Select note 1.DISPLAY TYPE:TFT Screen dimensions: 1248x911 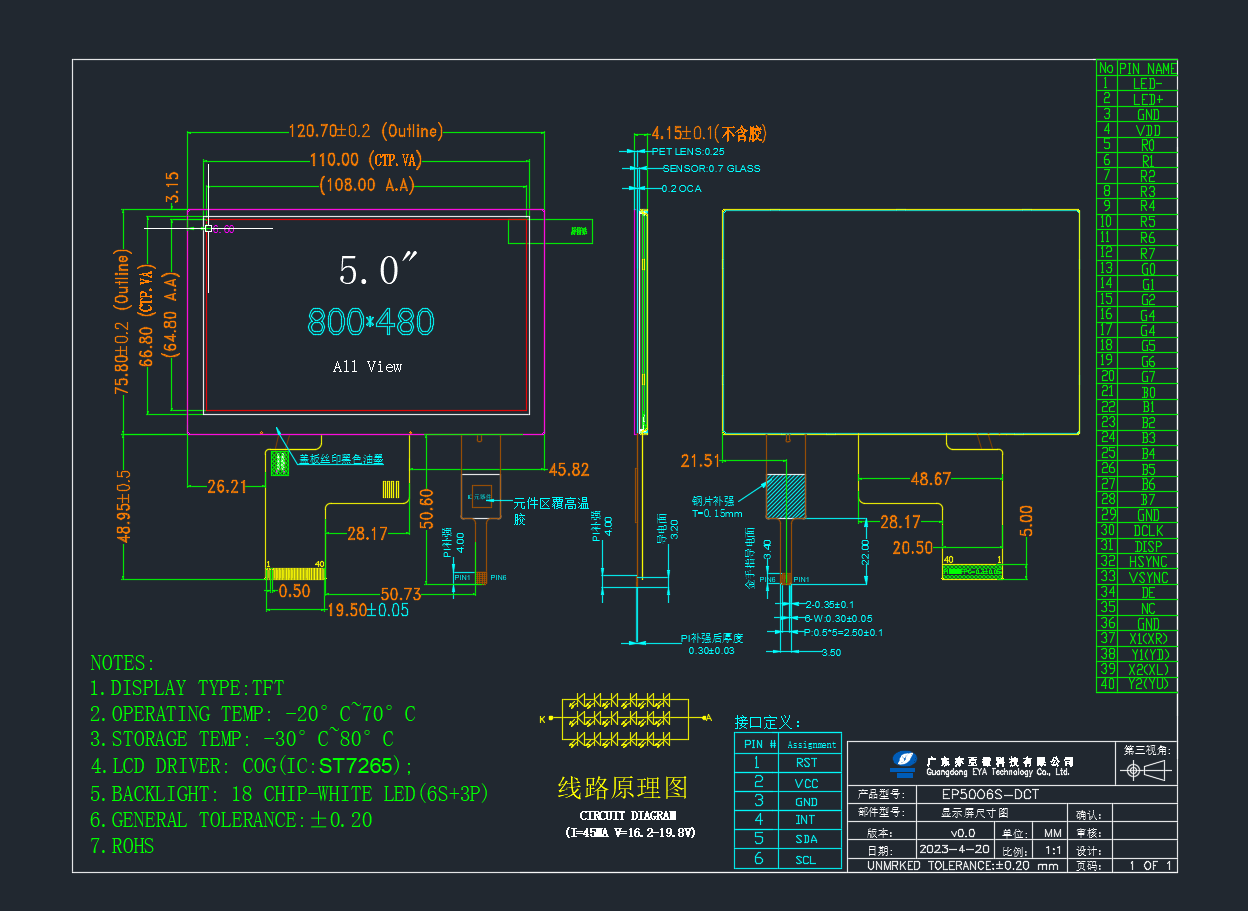tap(187, 688)
